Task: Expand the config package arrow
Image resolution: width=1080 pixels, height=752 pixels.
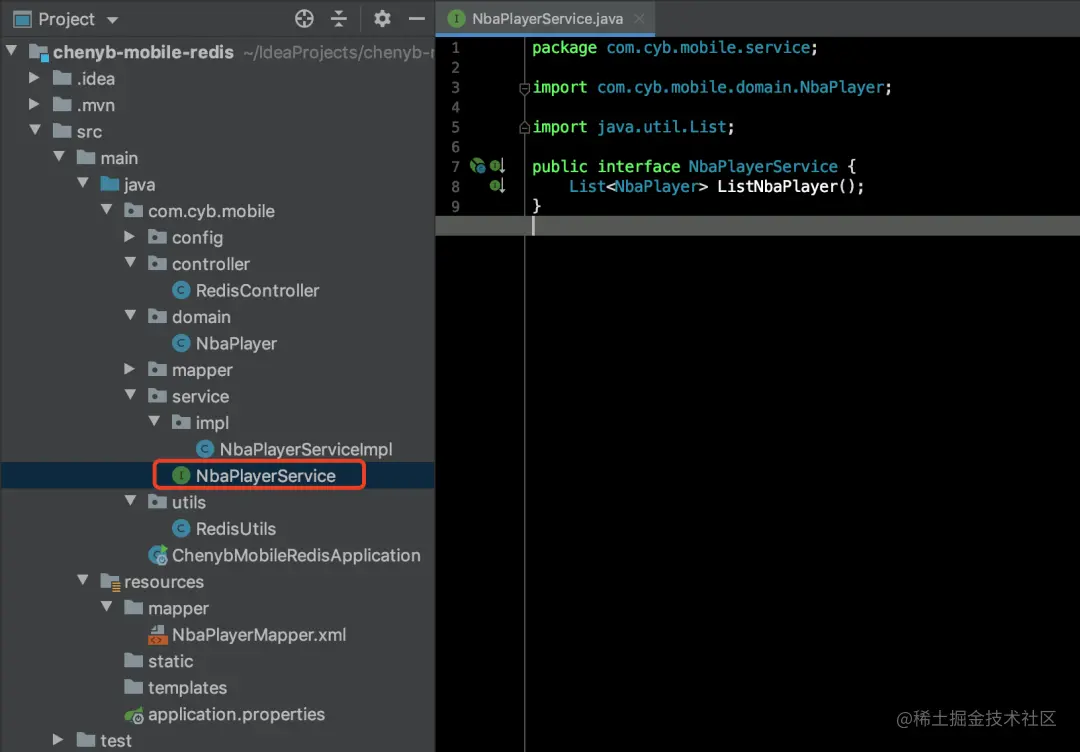Action: [129, 236]
